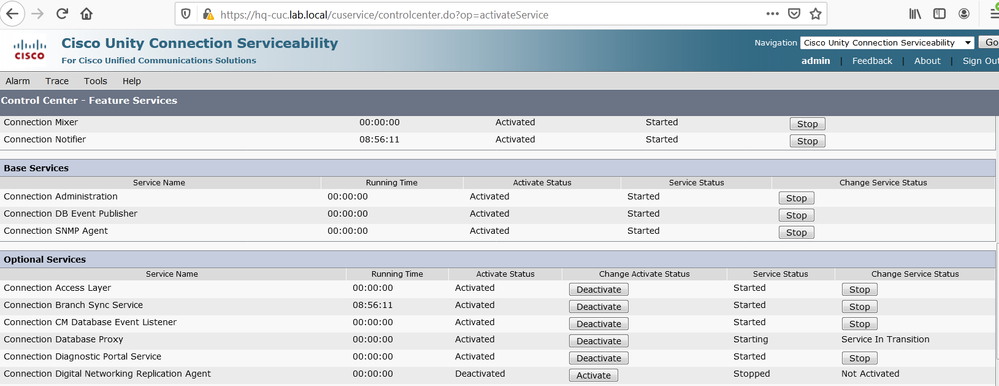
Task: Stop the Connection Access Layer service
Action: (x=859, y=289)
